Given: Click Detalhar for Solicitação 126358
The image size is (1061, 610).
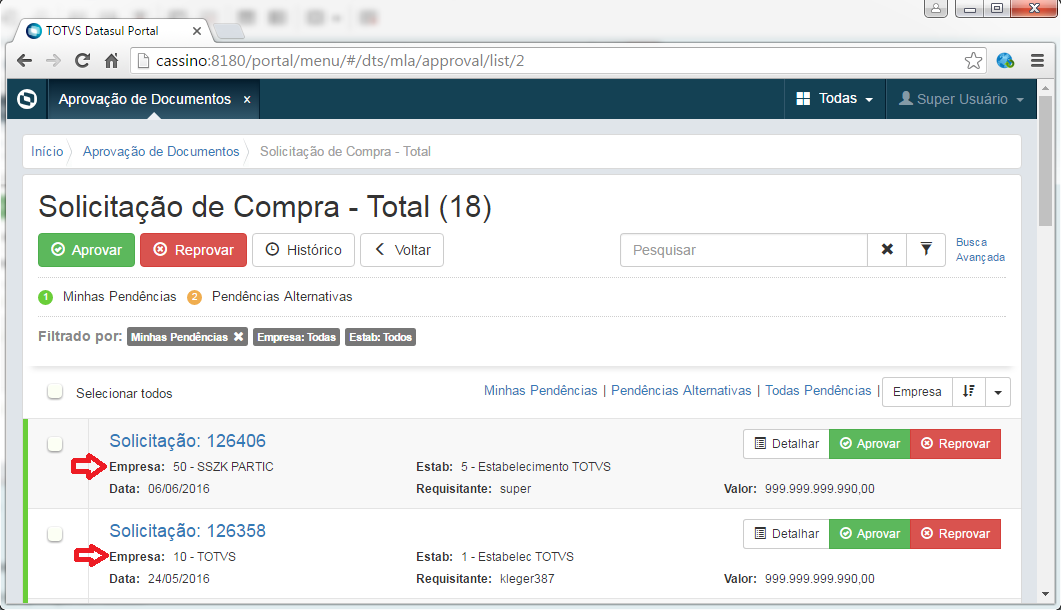Looking at the screenshot, I should click(x=786, y=533).
